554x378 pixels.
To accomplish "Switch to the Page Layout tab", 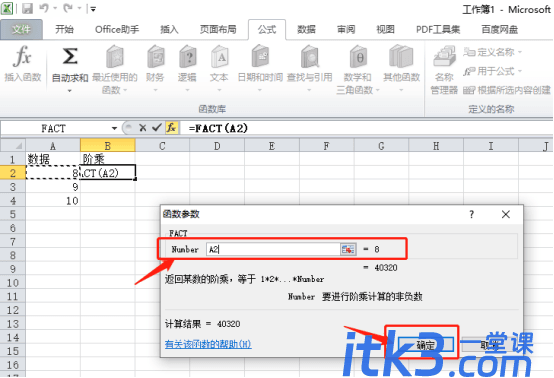I will tap(218, 30).
